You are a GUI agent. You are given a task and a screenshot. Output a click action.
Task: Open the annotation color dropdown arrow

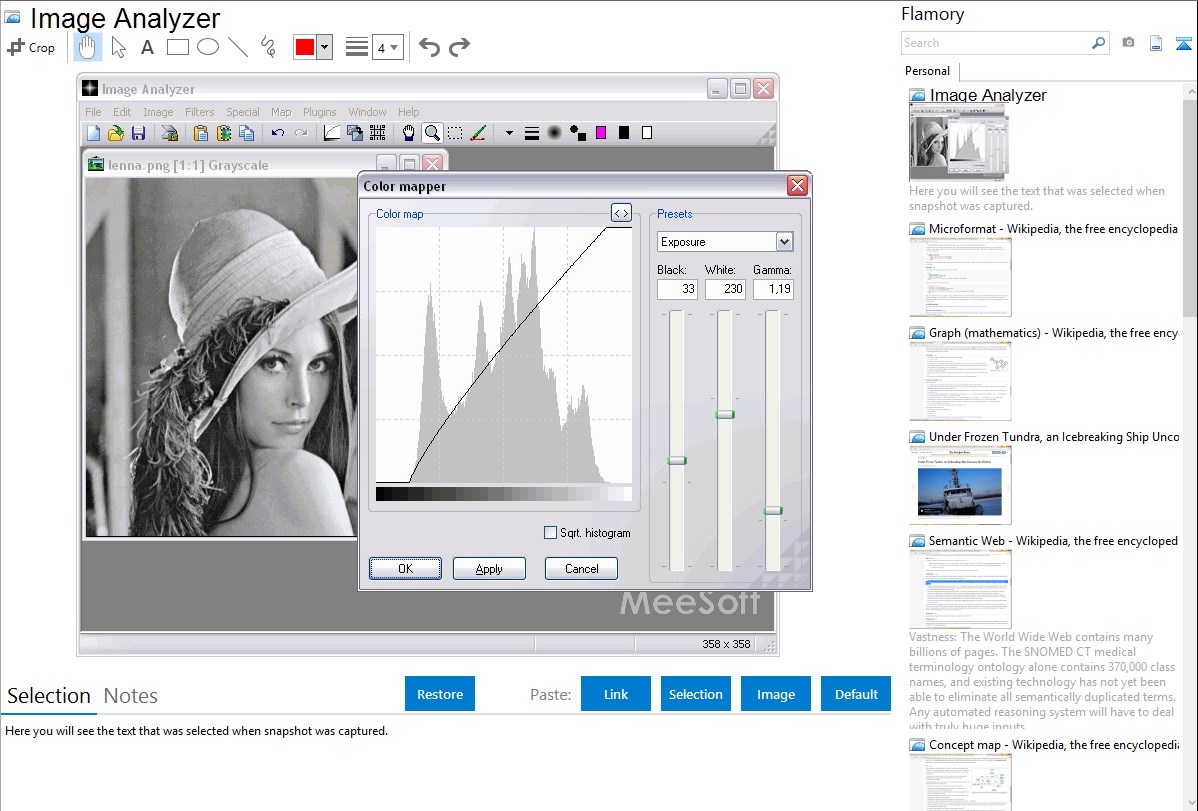324,47
